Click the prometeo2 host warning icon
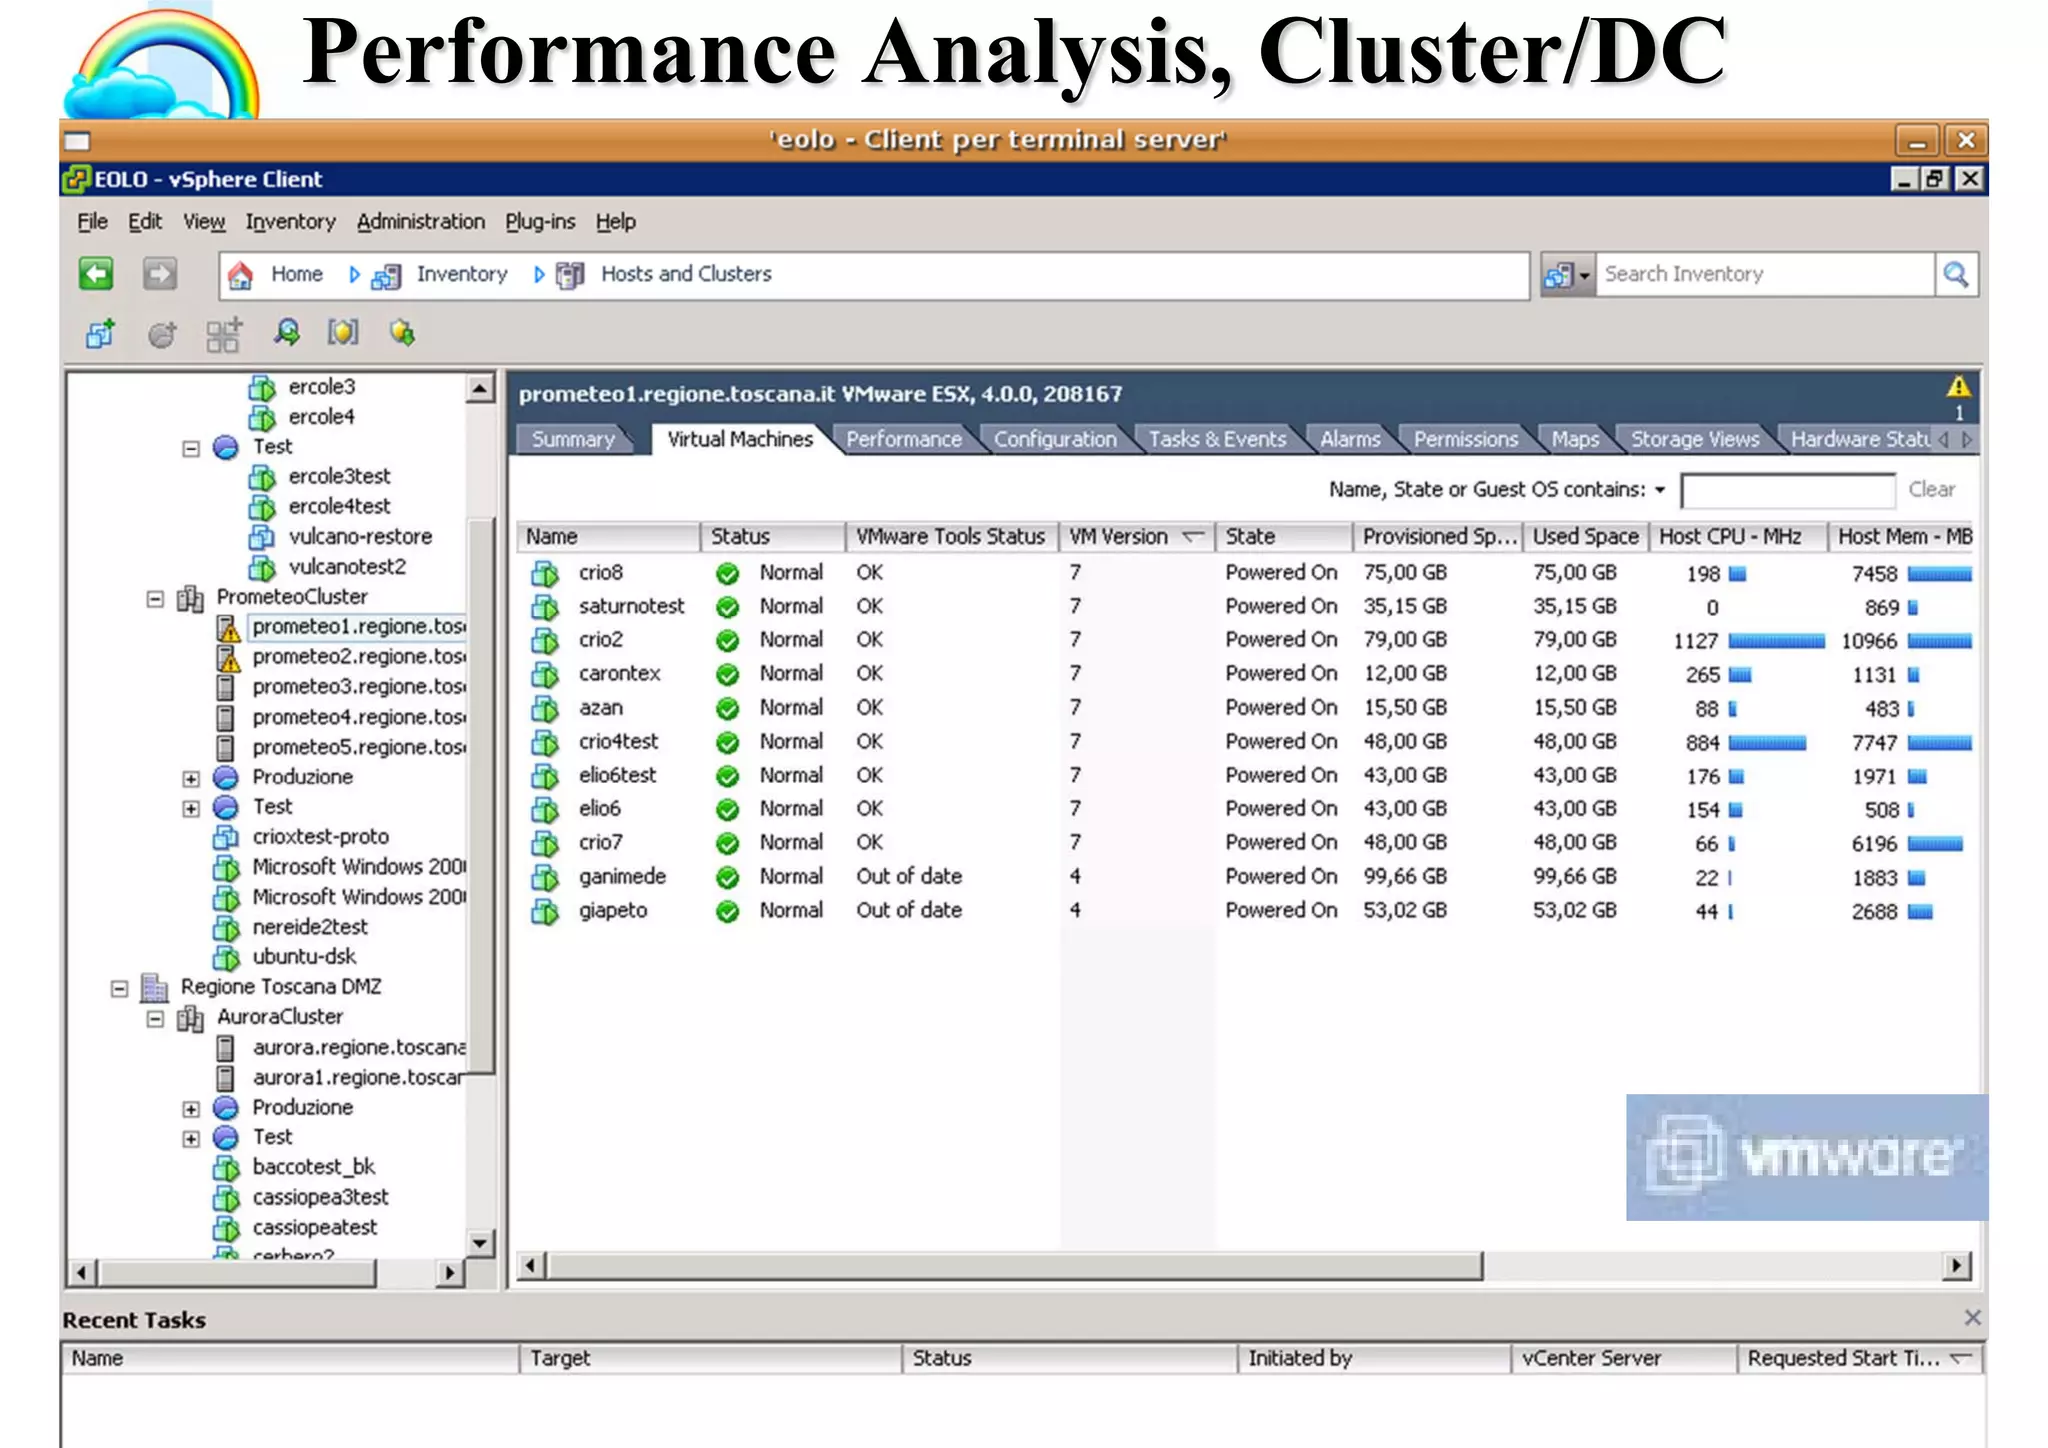 click(x=228, y=658)
